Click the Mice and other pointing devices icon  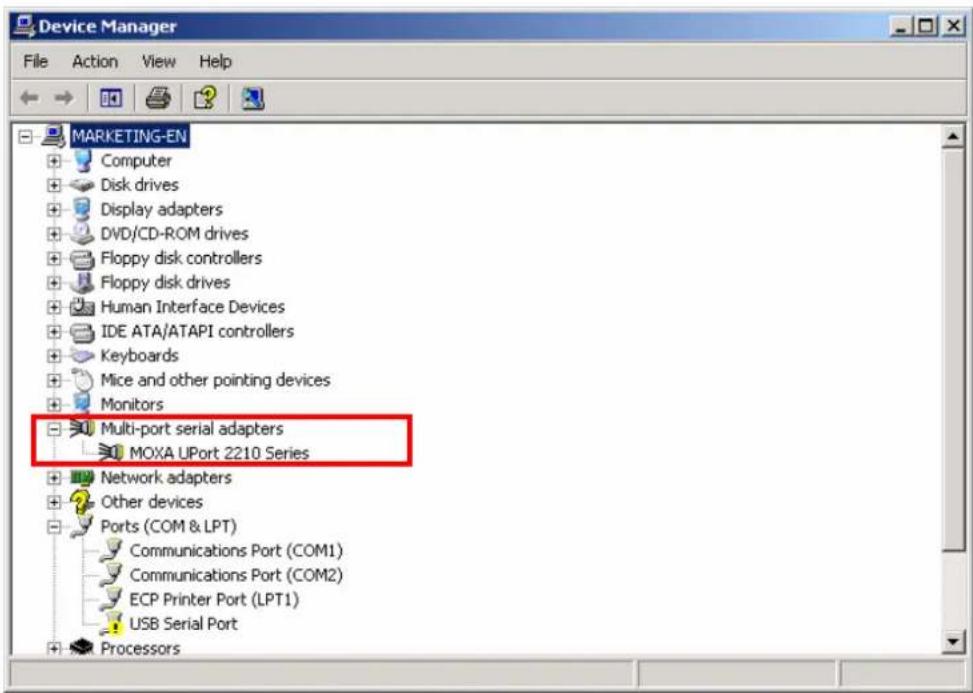click(x=81, y=380)
